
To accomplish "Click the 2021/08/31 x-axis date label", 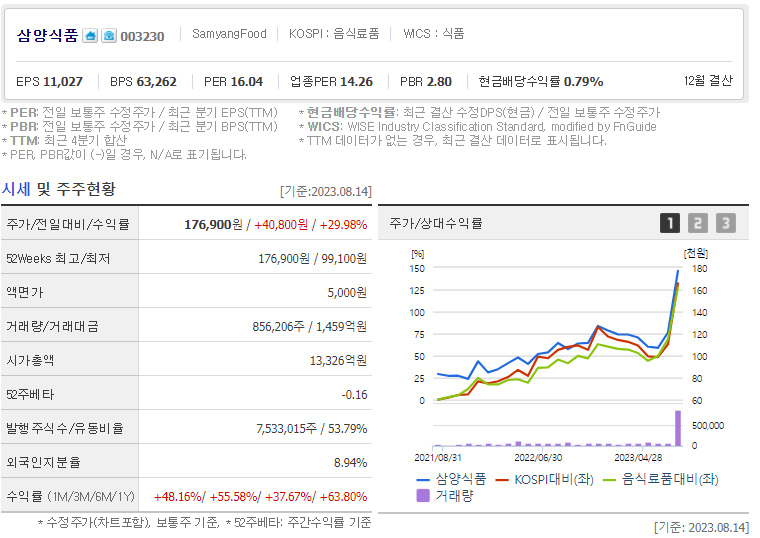I will pos(438,458).
